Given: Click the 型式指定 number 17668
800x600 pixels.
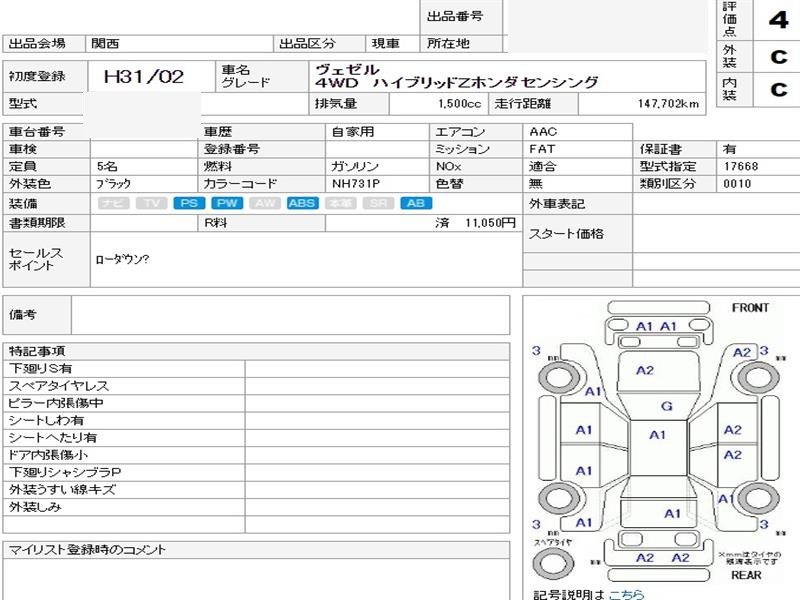Looking at the screenshot, I should click(741, 166).
